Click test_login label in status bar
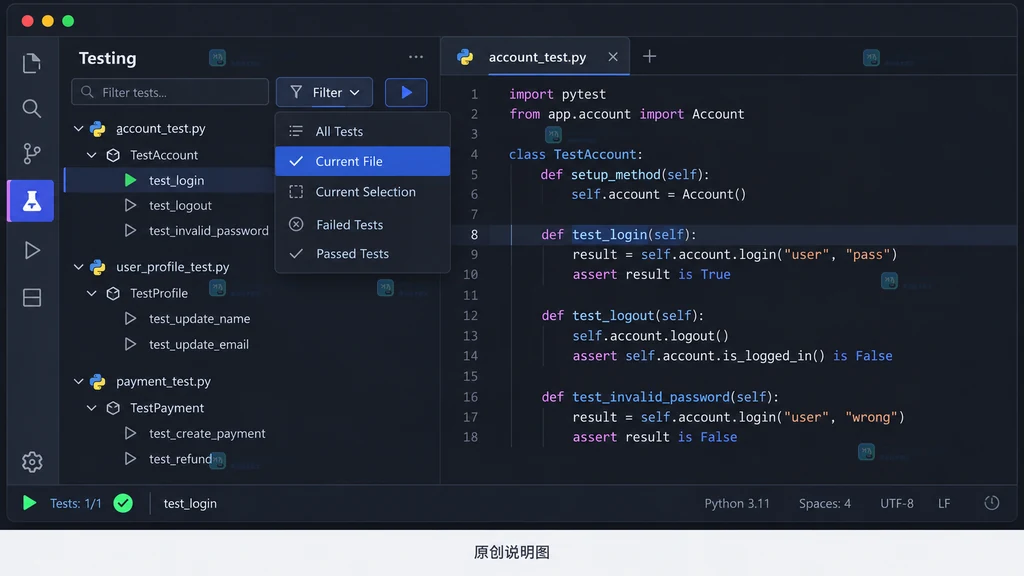Viewport: 1024px width, 576px height. (190, 503)
